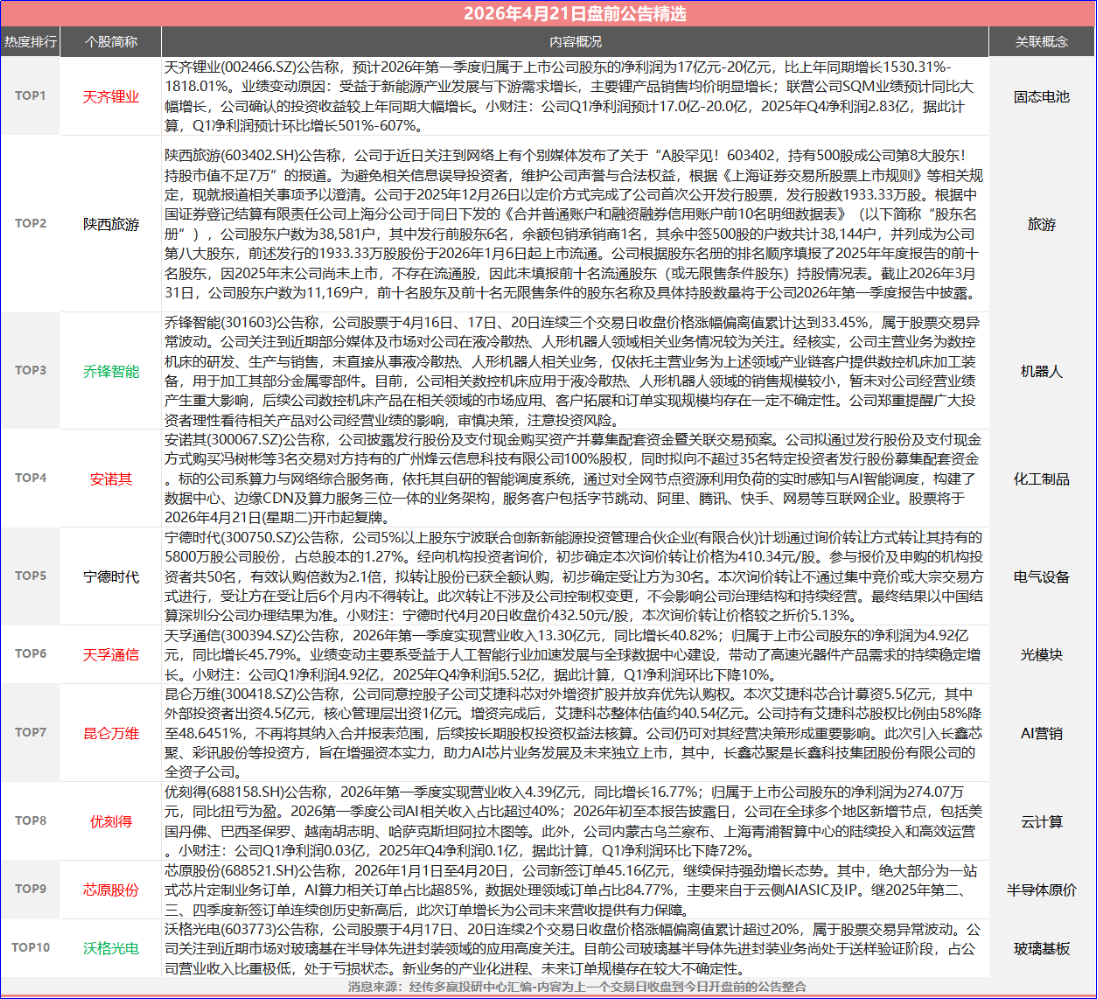Viewport: 1098px width, 999px height.
Task: Click the 安诺其 stock name
Action: point(111,478)
